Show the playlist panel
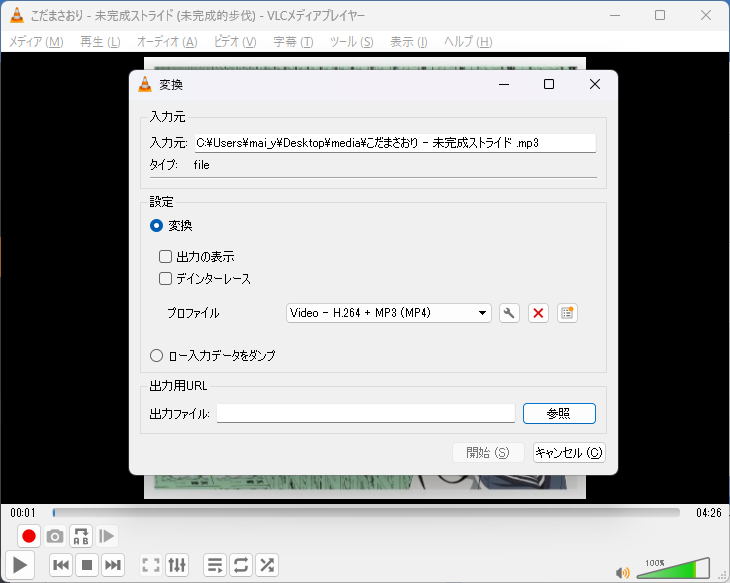This screenshot has width=730, height=583. [215, 565]
